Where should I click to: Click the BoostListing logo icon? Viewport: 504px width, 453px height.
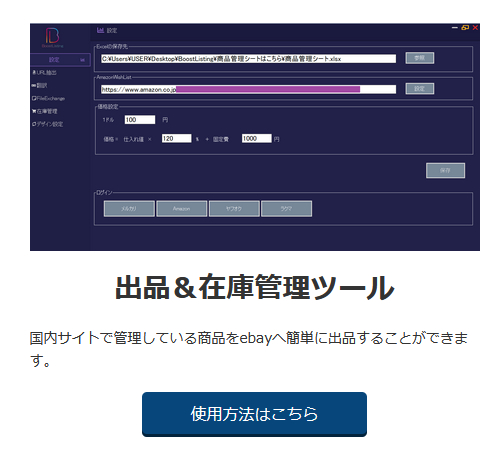click(x=52, y=37)
